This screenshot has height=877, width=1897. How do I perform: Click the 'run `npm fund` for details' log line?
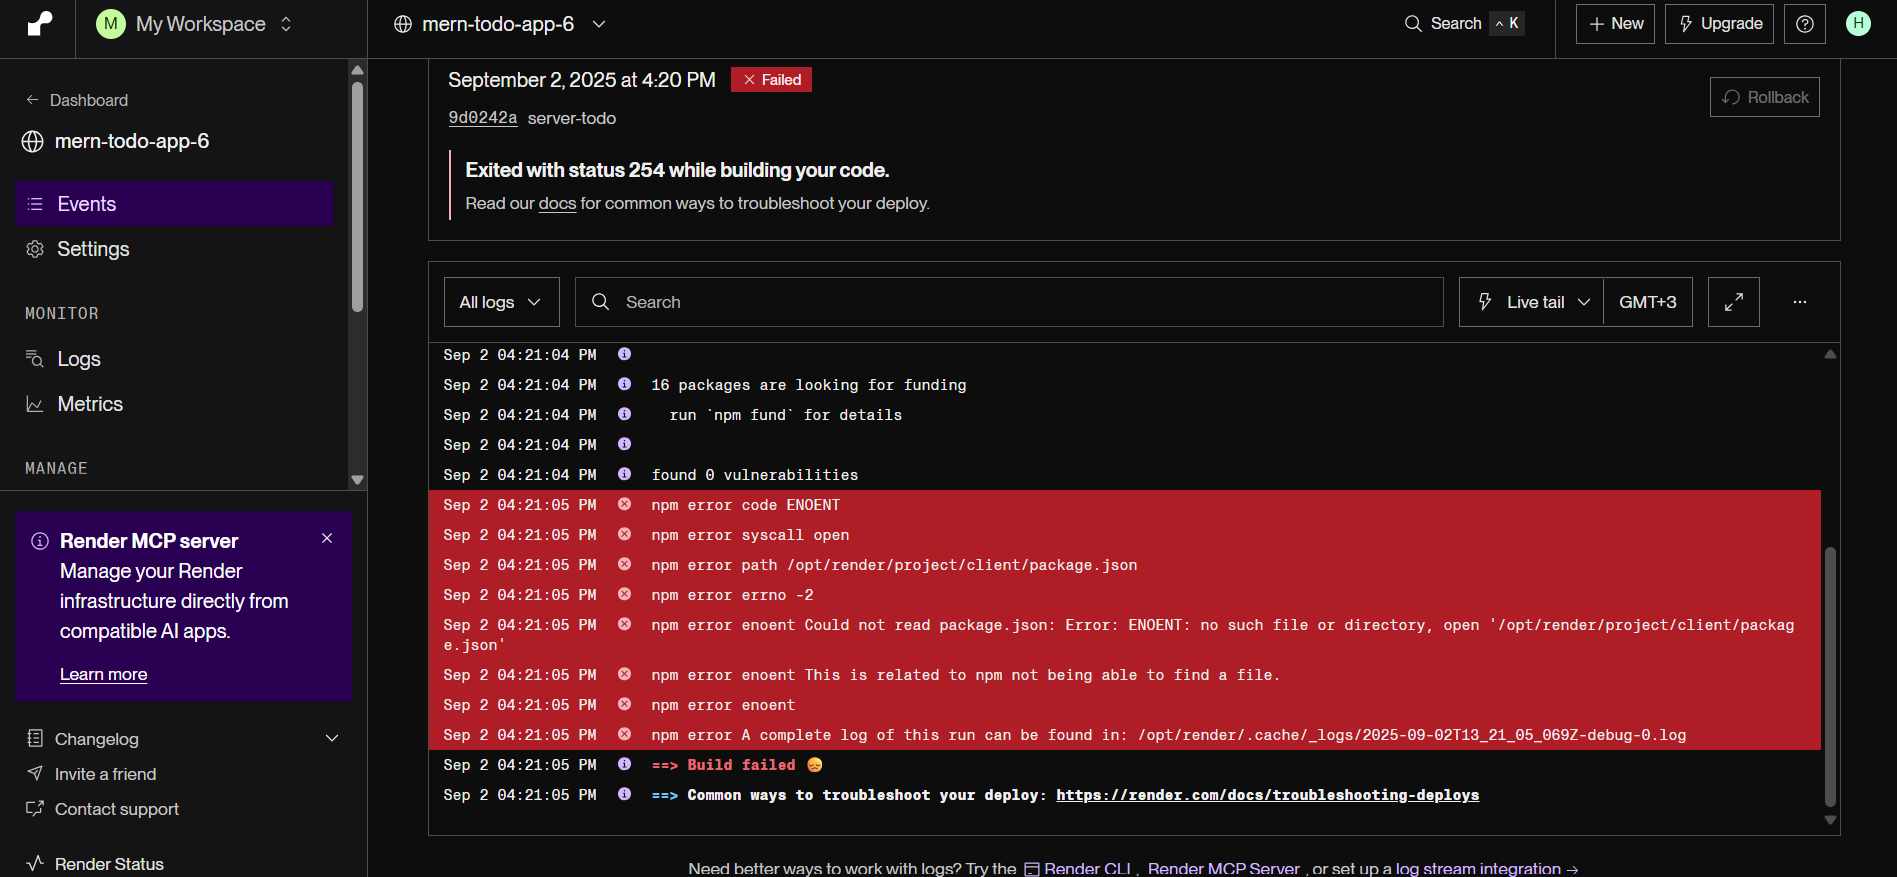click(x=786, y=415)
